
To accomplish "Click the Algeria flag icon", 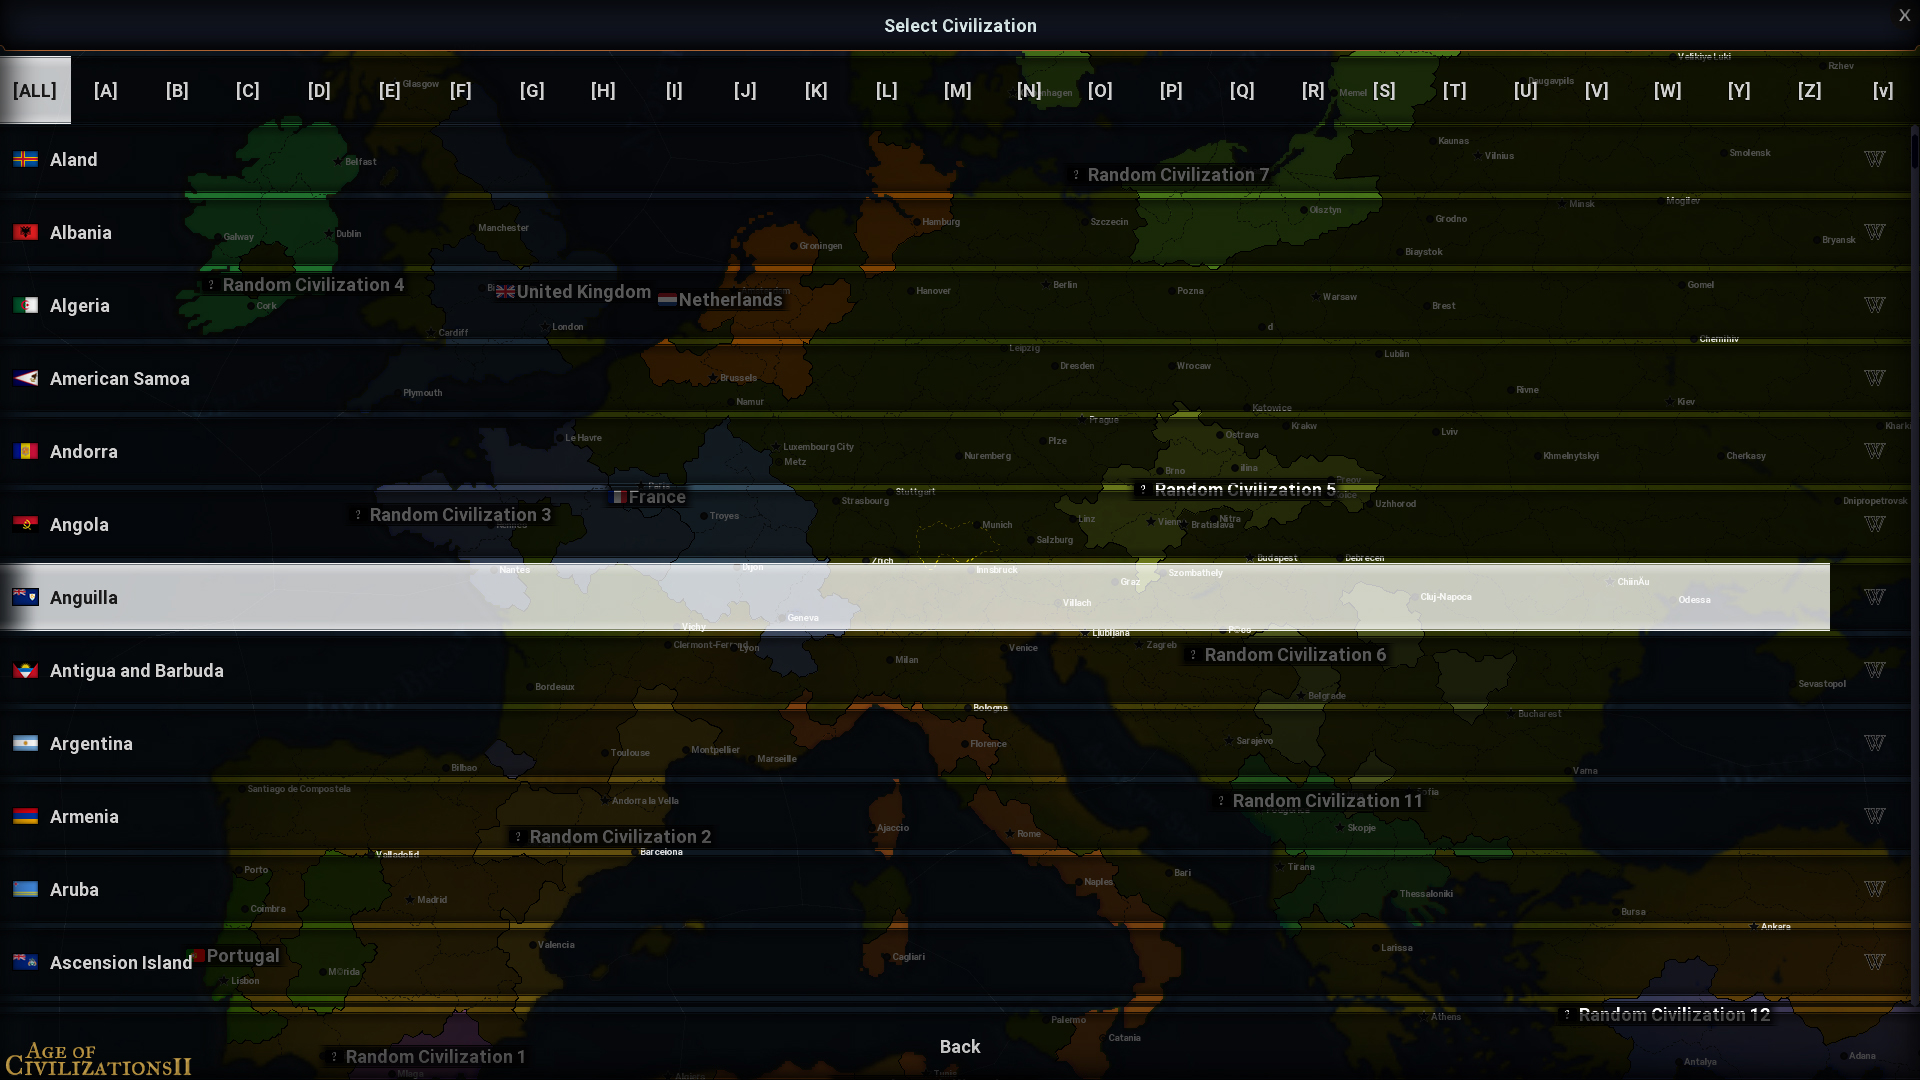I will (x=25, y=305).
